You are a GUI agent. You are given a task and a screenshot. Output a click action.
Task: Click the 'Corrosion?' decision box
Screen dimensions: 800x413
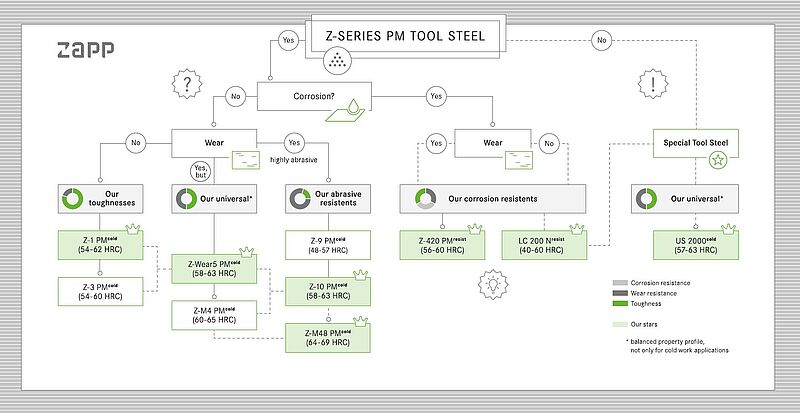(314, 96)
